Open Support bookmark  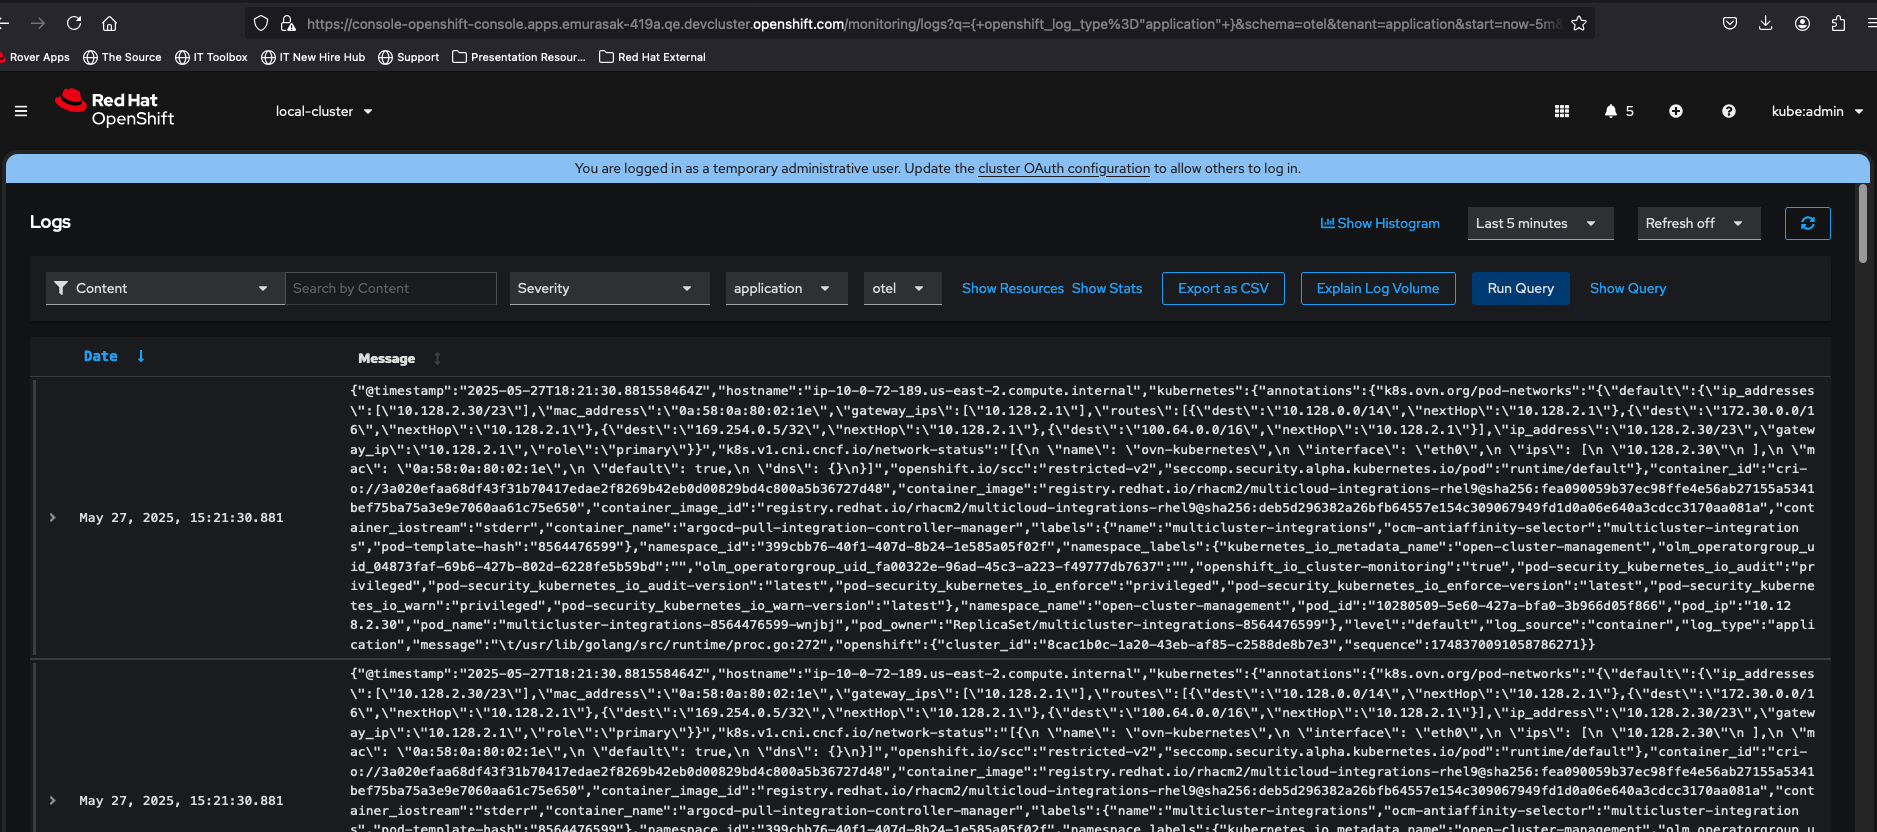(x=409, y=57)
